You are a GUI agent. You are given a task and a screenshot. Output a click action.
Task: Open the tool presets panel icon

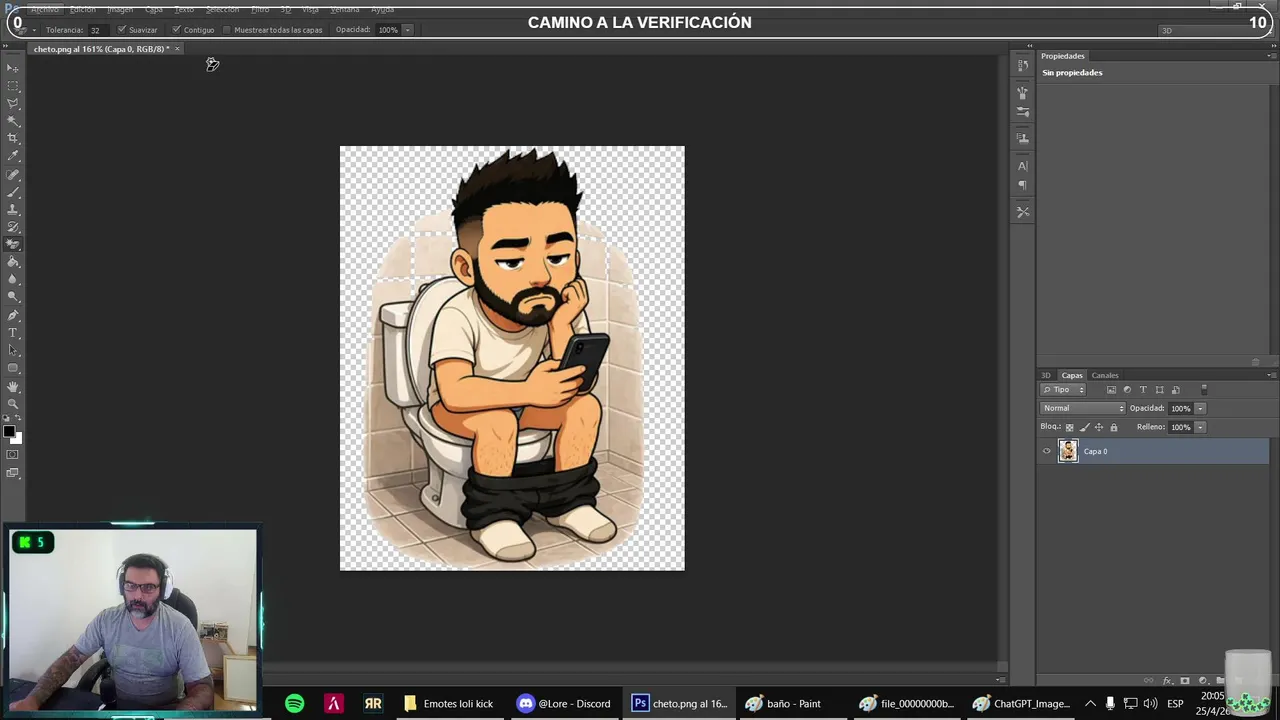(x=1022, y=212)
